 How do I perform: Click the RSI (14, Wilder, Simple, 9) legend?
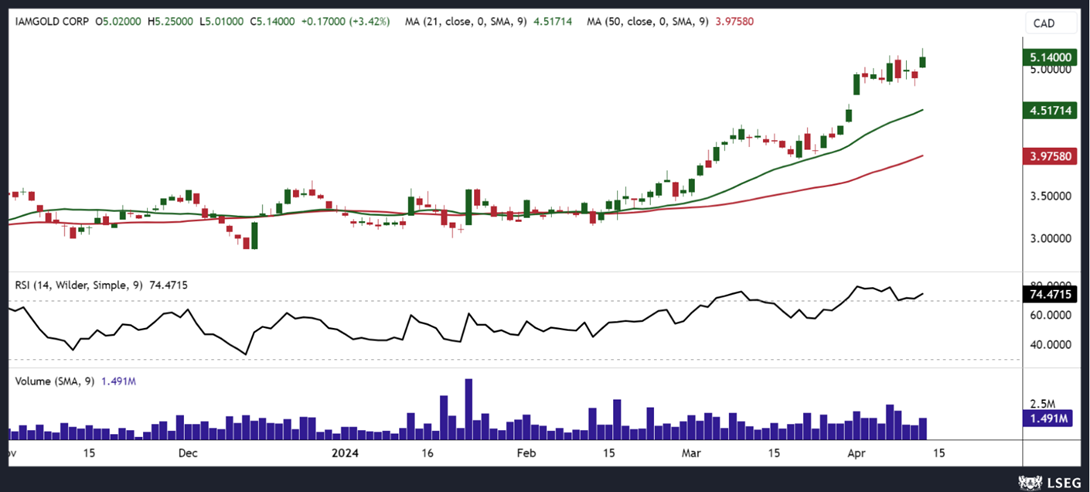coord(80,285)
